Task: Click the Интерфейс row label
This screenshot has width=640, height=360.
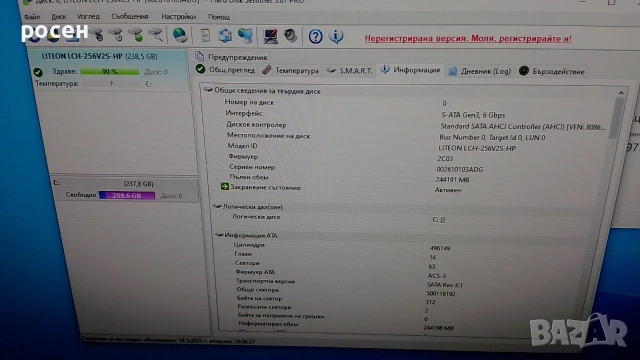Action: (244, 113)
